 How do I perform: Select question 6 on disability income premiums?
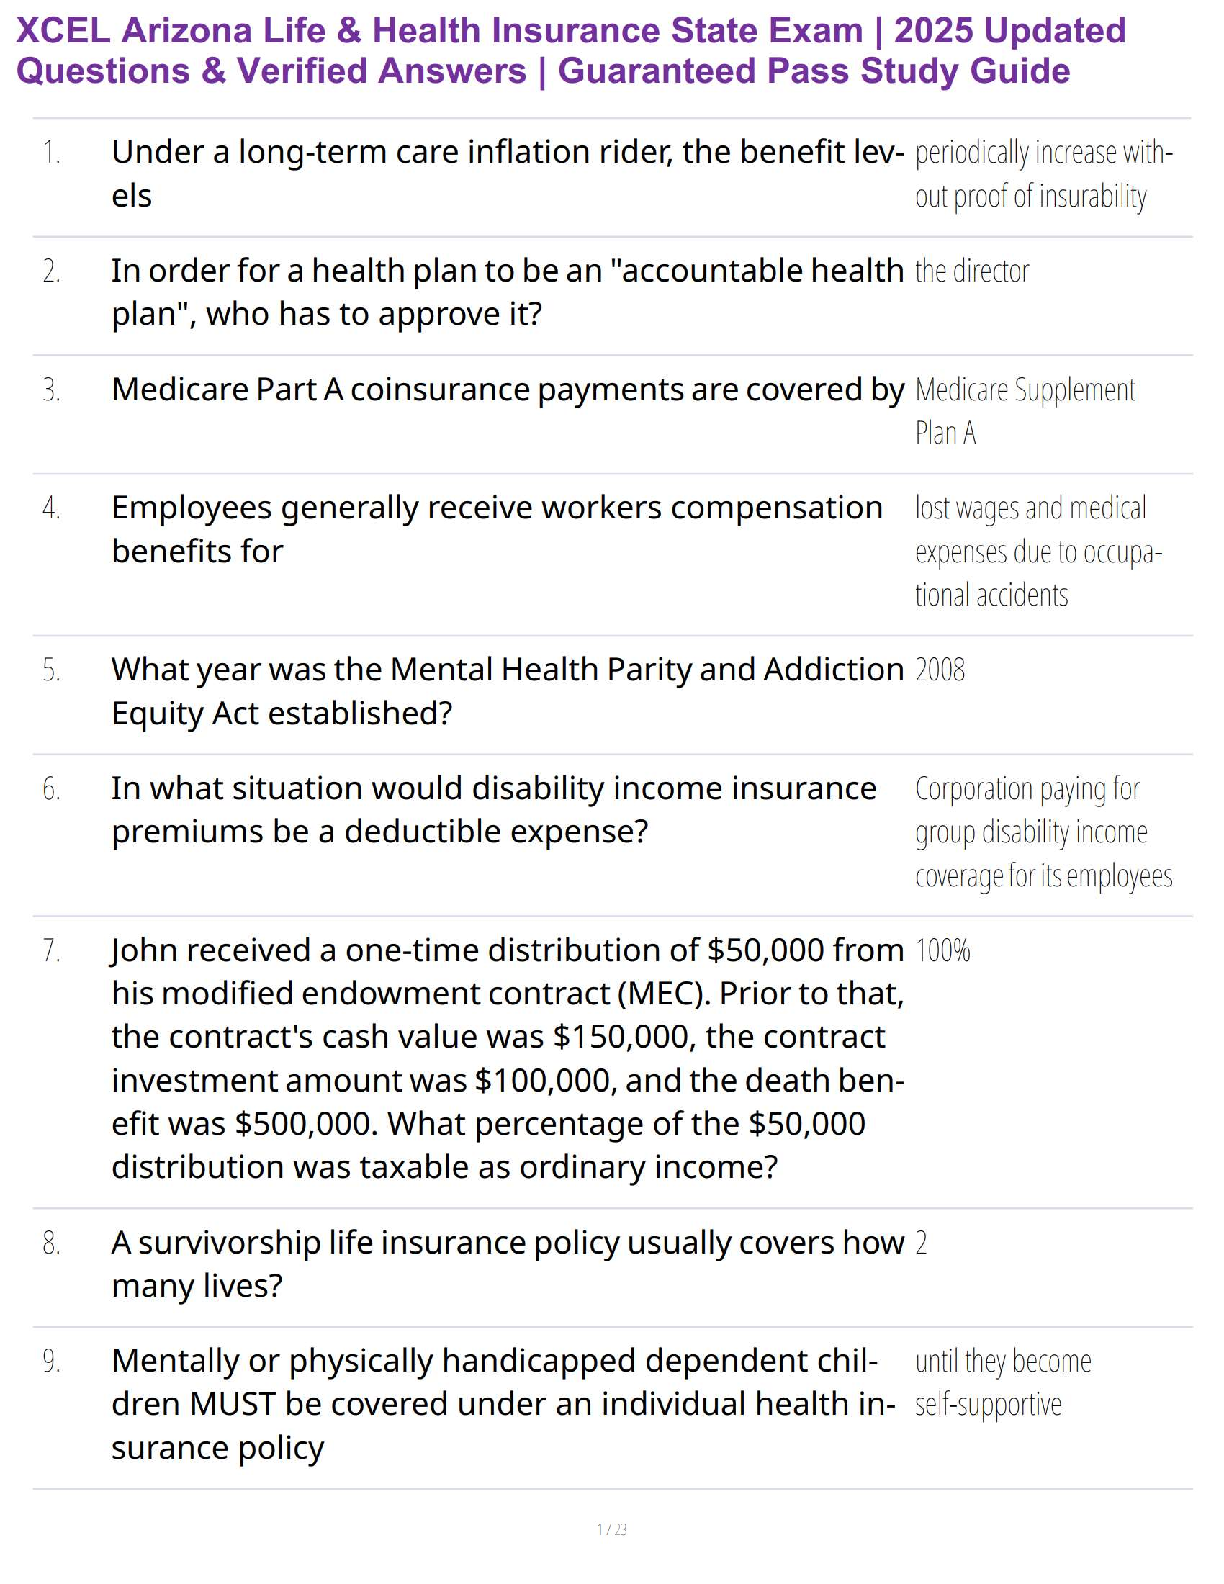[x=494, y=810]
